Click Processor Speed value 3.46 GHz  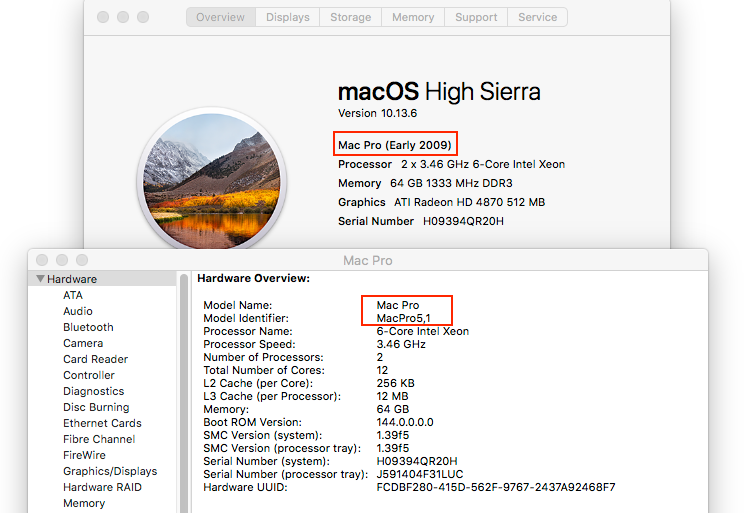401,344
